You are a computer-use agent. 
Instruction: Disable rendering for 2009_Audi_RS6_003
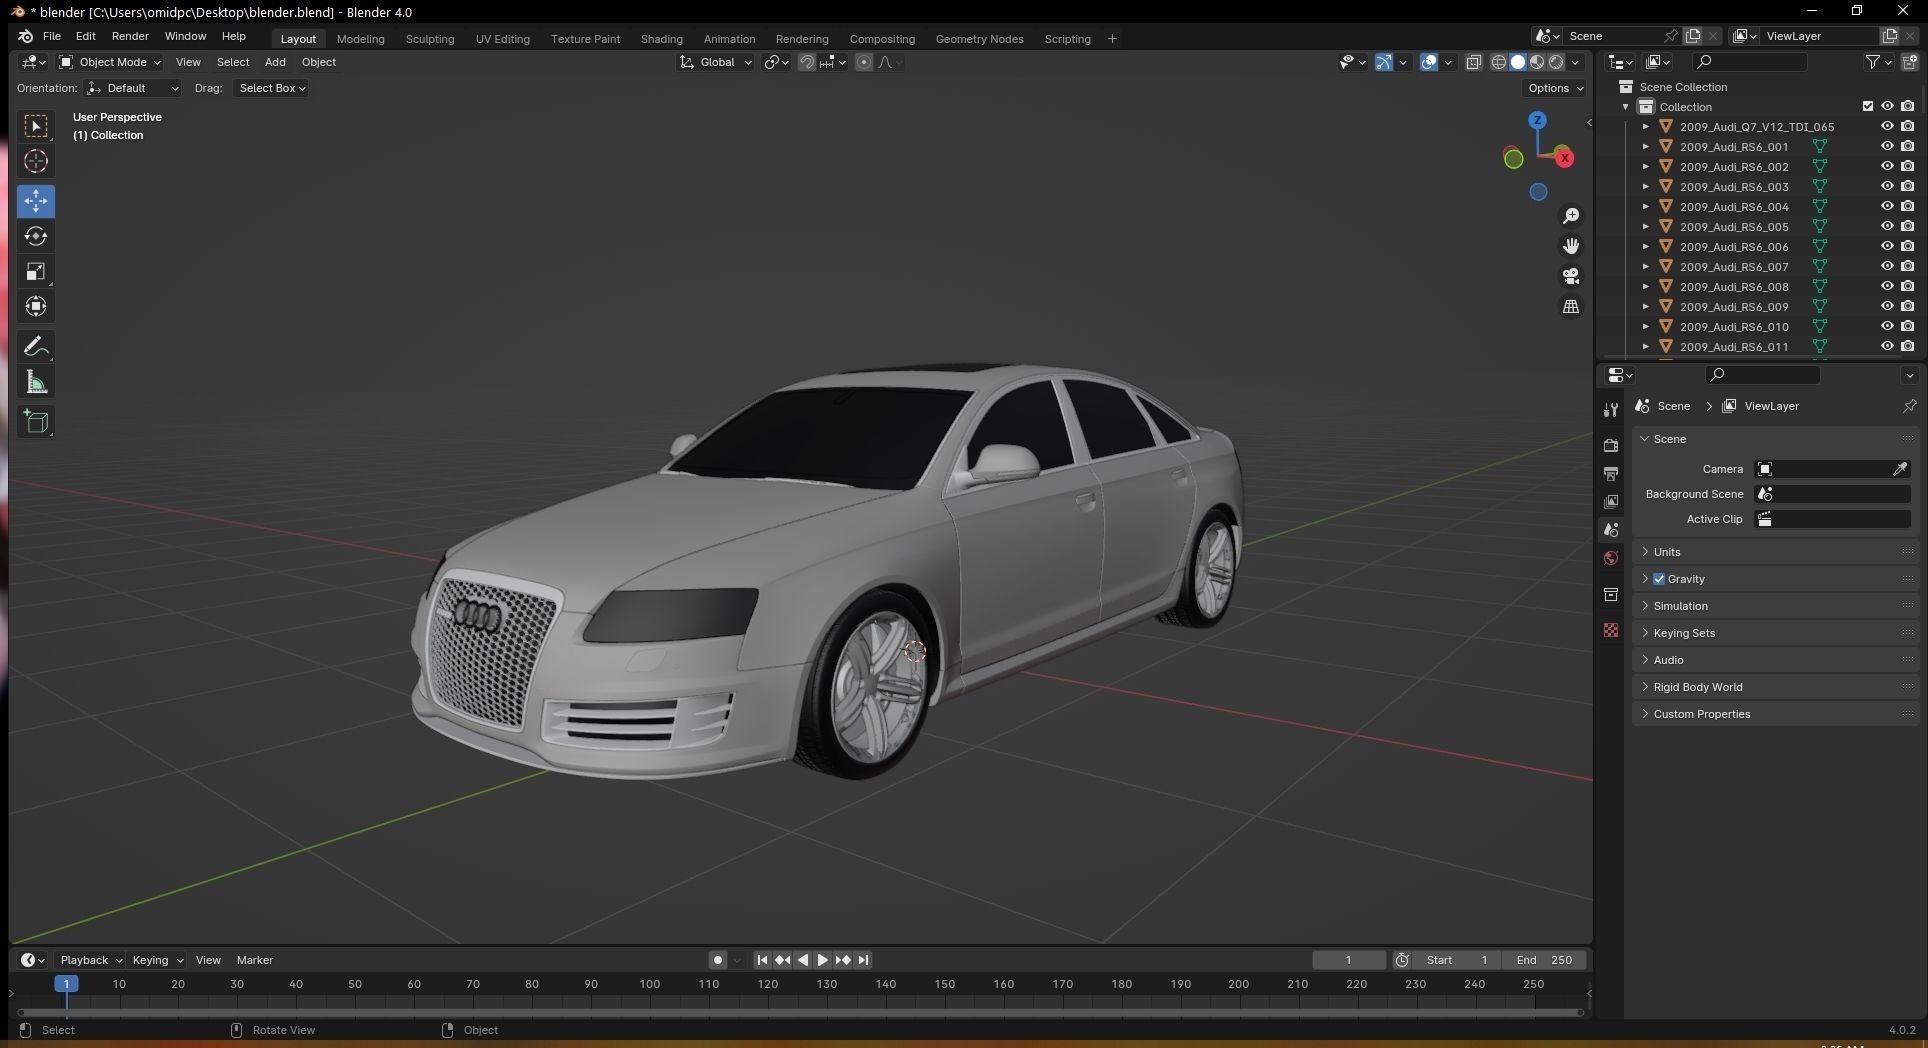click(1908, 187)
